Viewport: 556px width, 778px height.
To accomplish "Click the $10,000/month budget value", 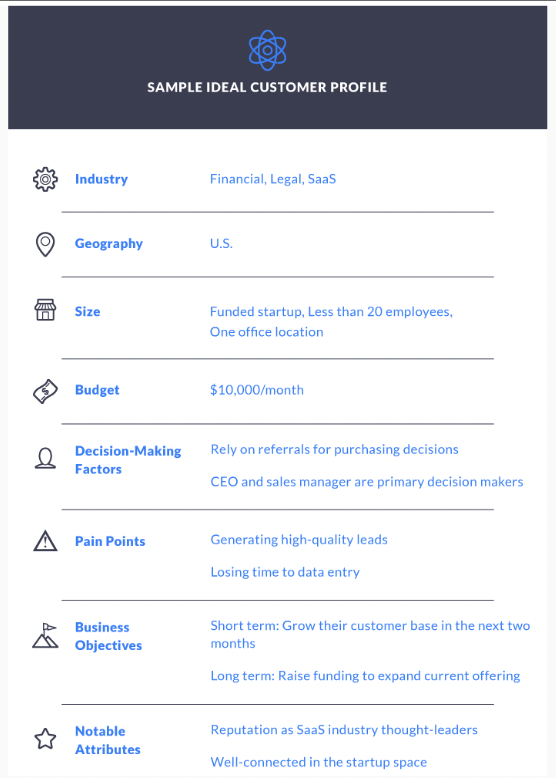I will pos(256,390).
